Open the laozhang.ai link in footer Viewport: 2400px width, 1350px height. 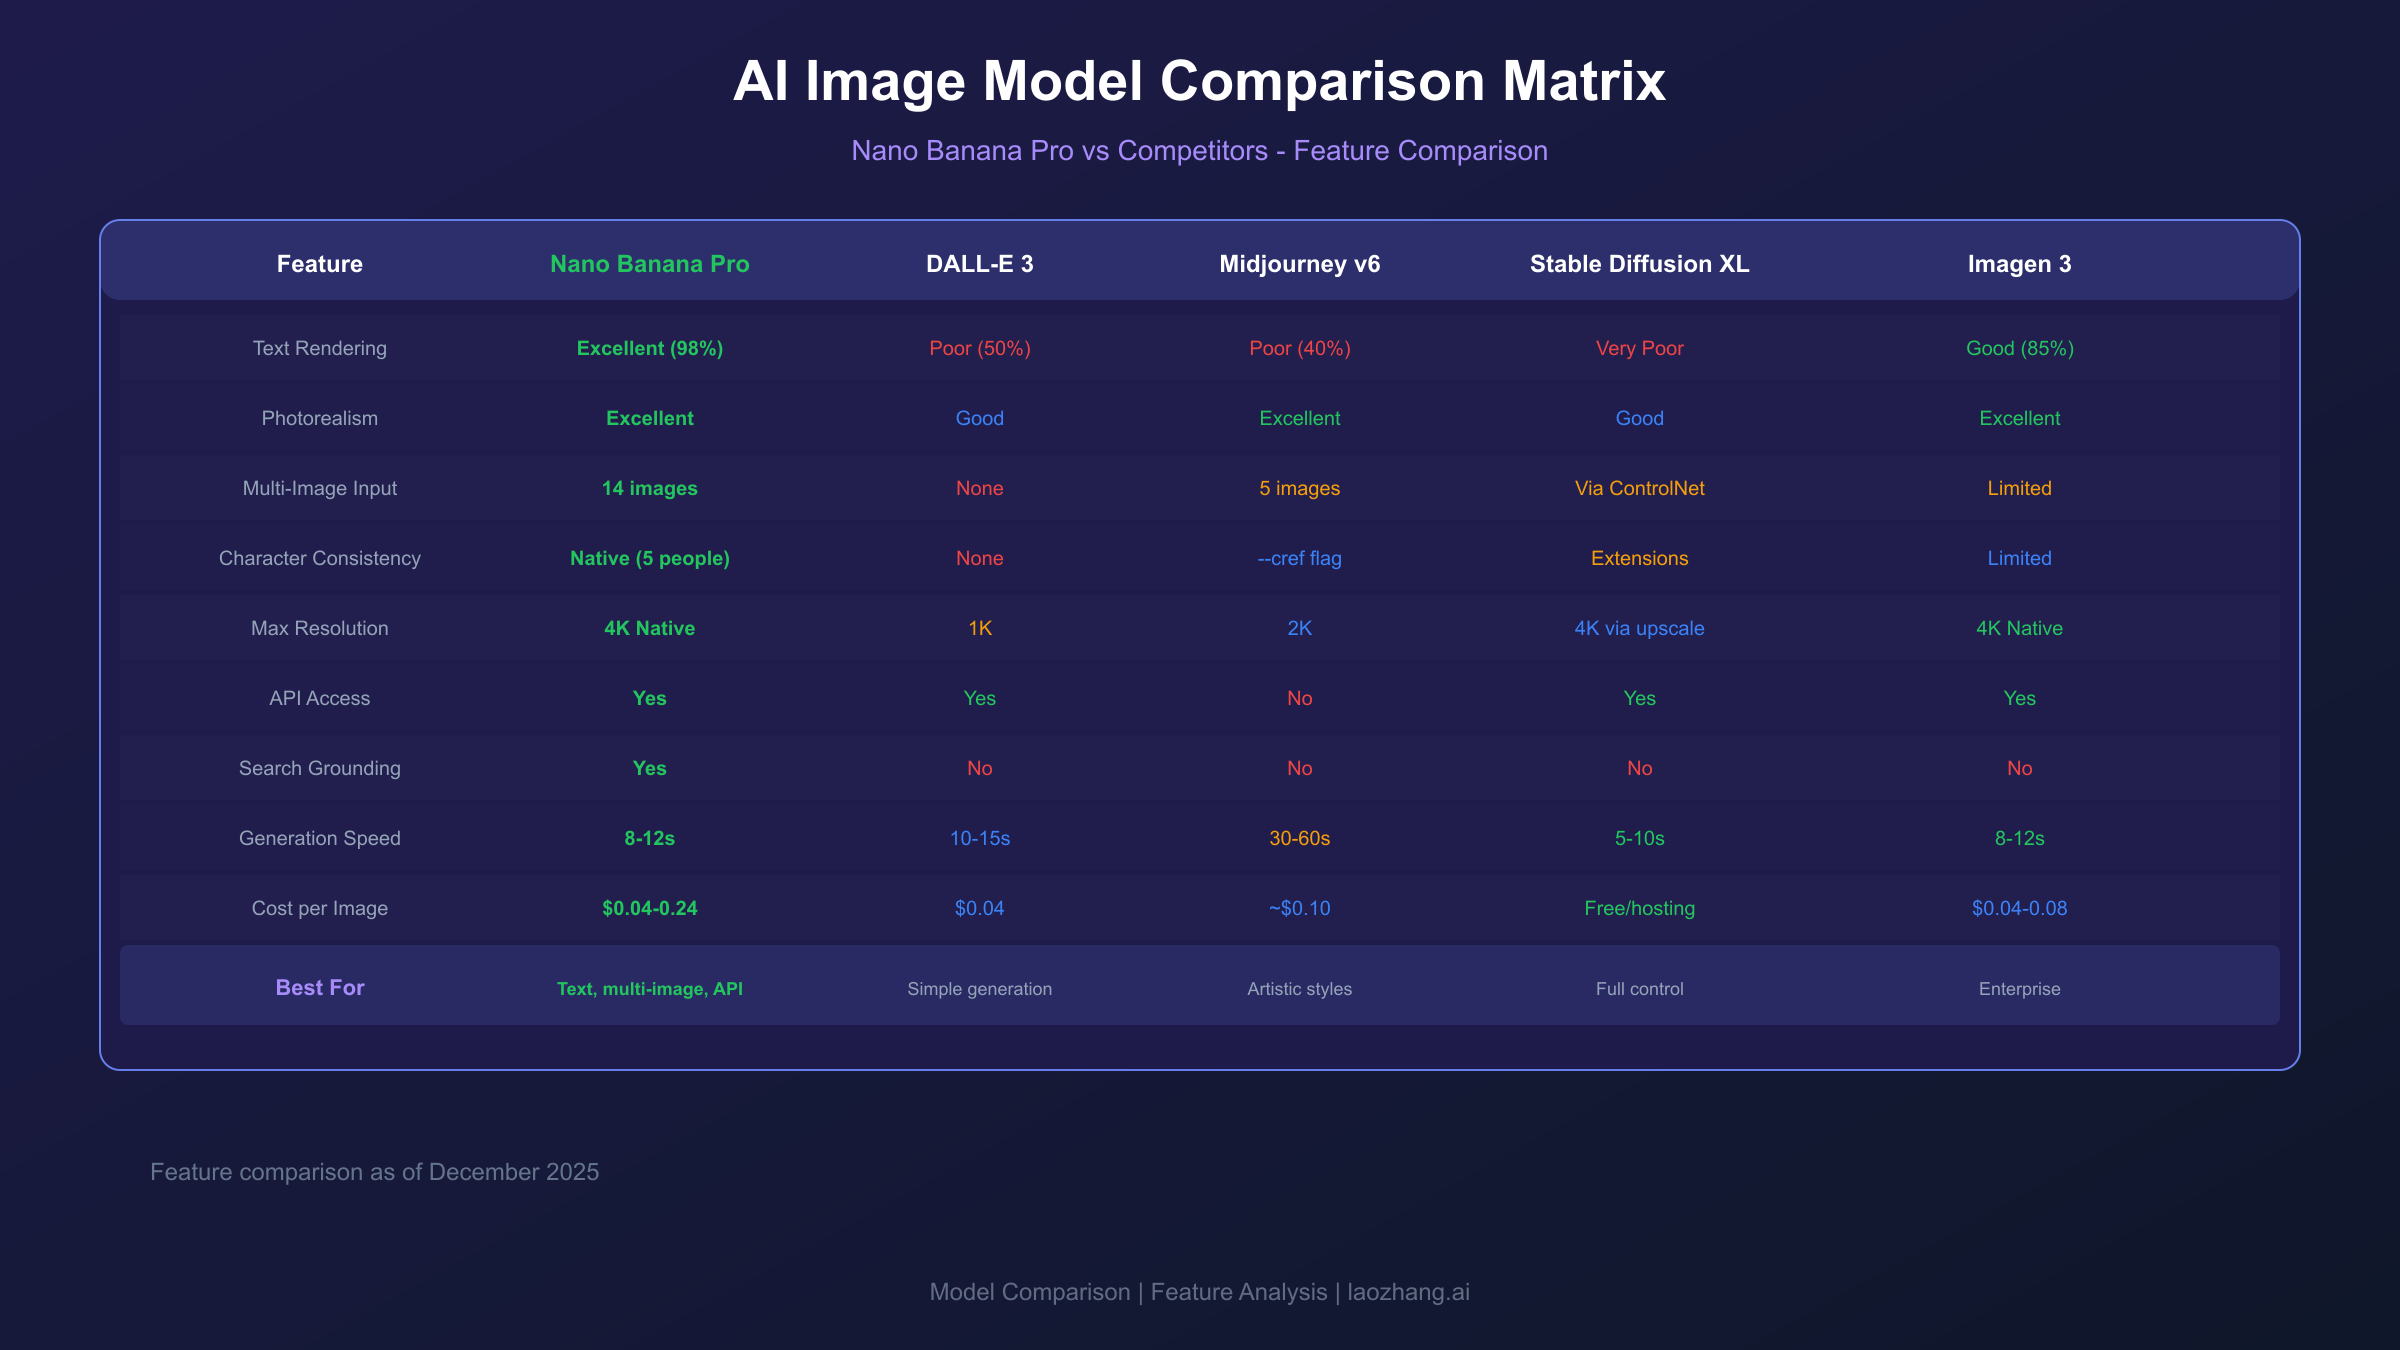tap(1409, 1291)
